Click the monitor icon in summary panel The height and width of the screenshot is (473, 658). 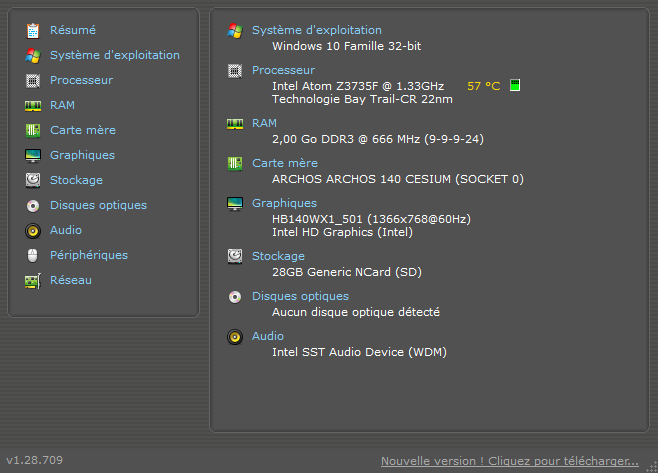235,204
